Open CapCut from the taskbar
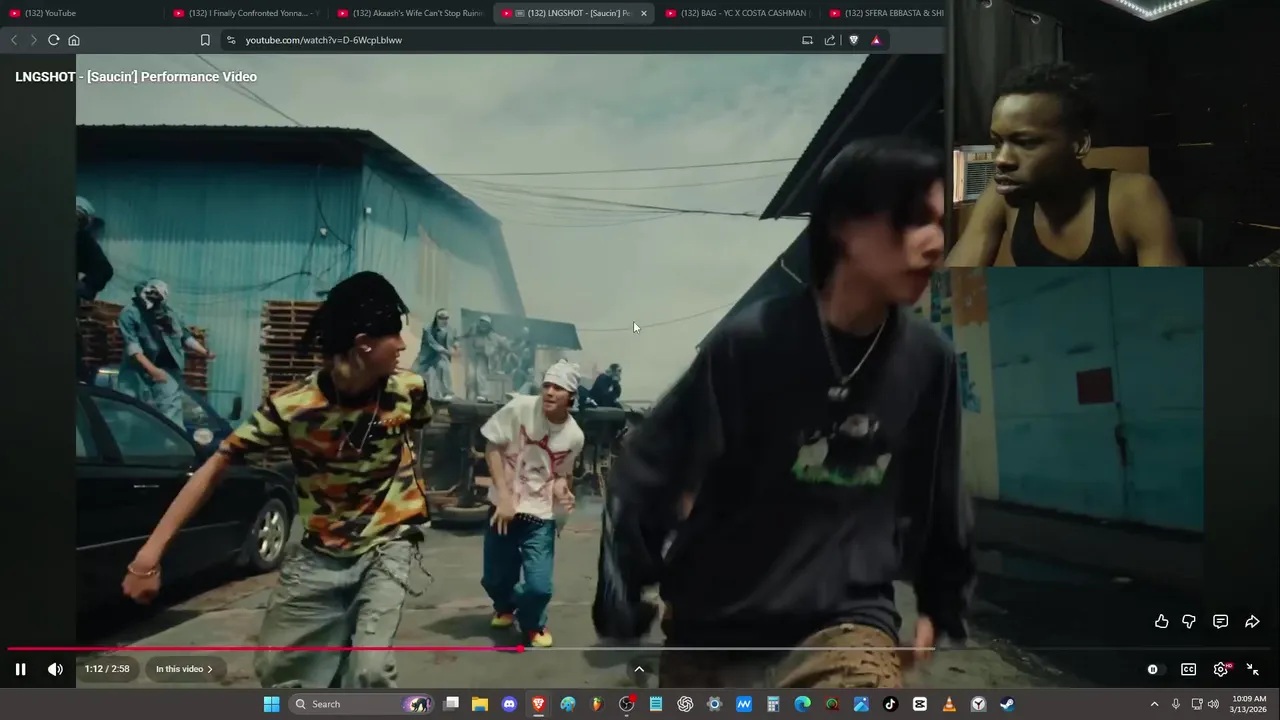 pyautogui.click(x=920, y=704)
